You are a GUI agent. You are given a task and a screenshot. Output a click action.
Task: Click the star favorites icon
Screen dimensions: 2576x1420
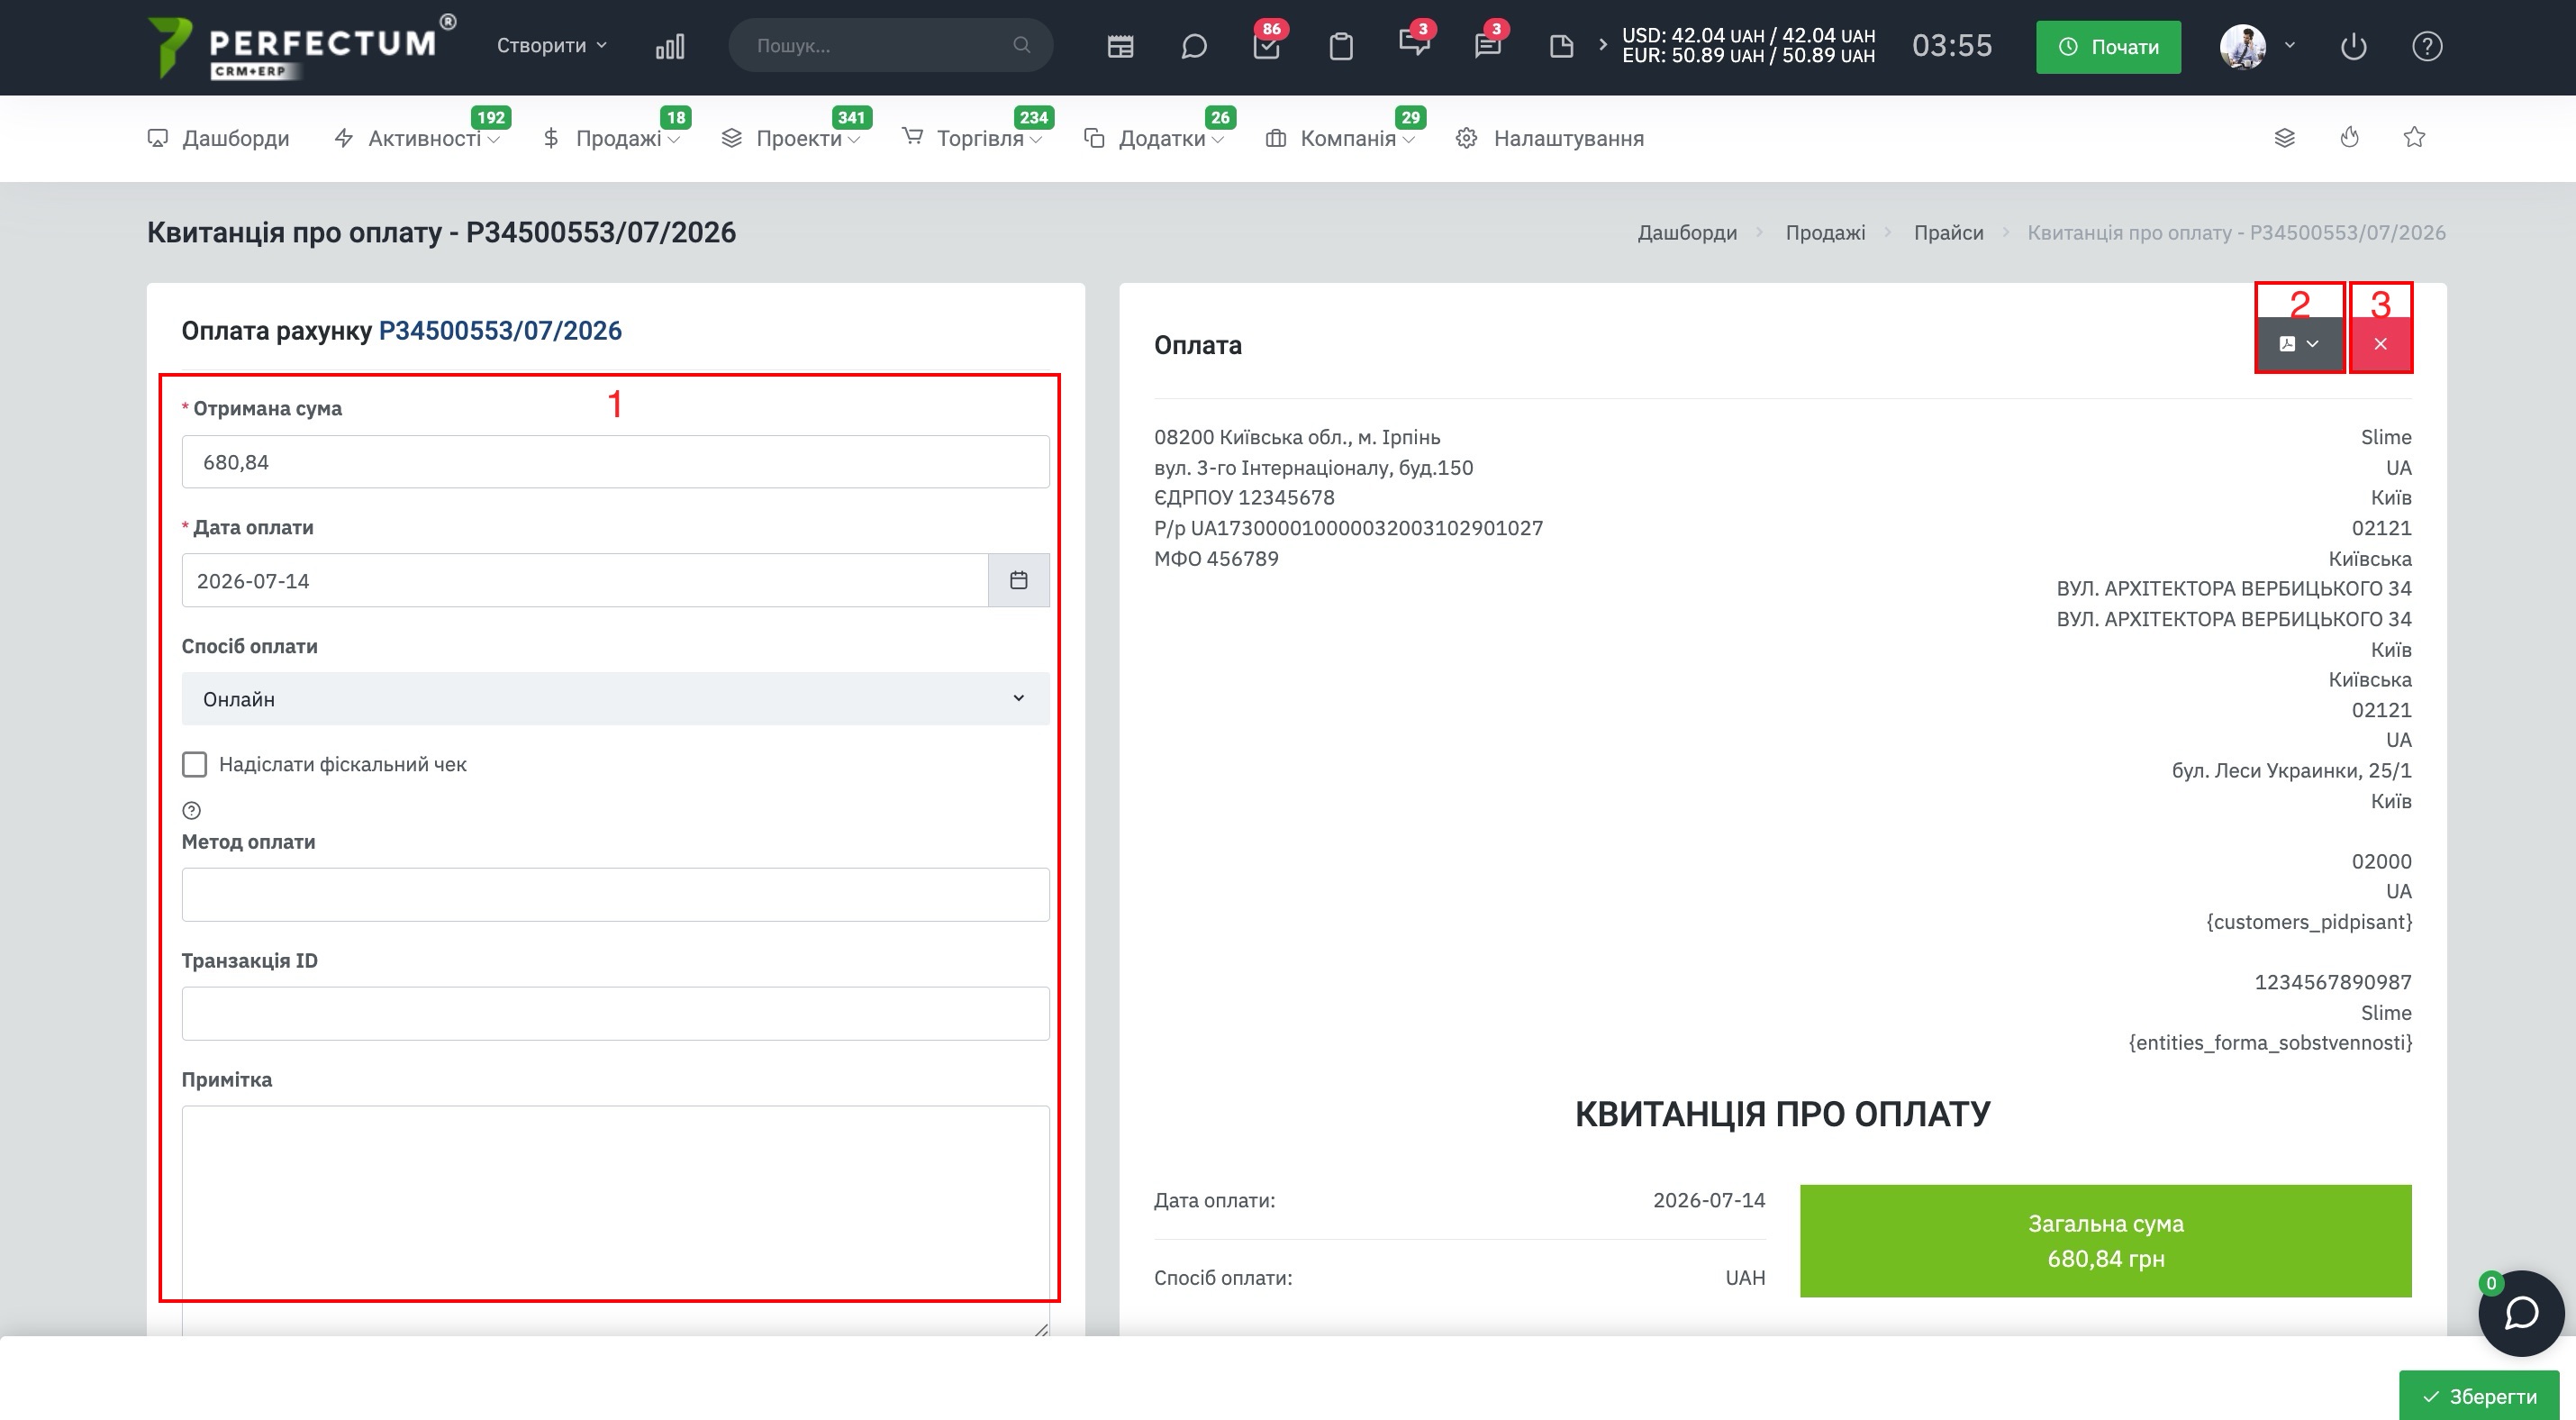point(2414,137)
